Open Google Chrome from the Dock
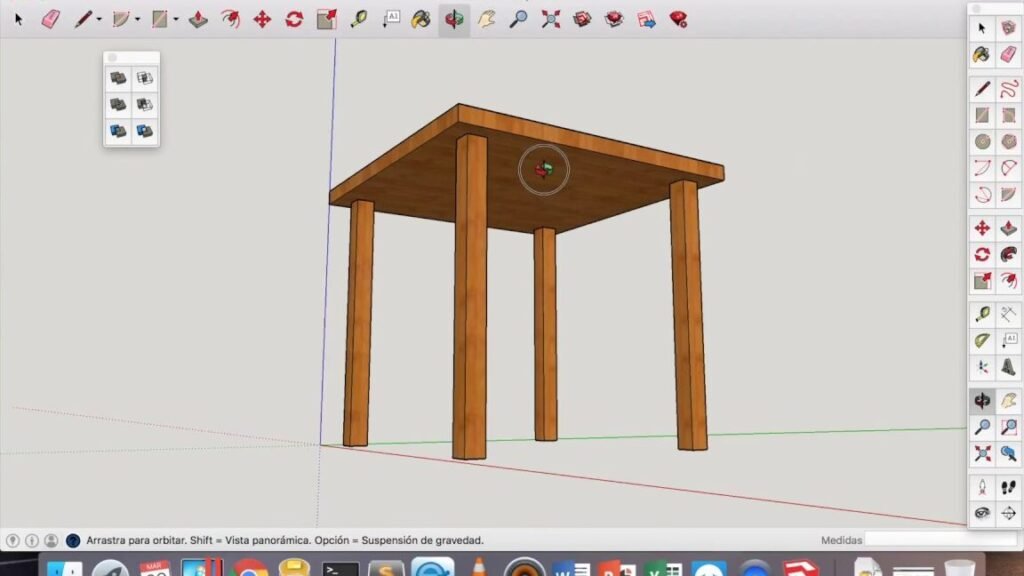Screen dimensions: 1024x576 click(x=249, y=569)
